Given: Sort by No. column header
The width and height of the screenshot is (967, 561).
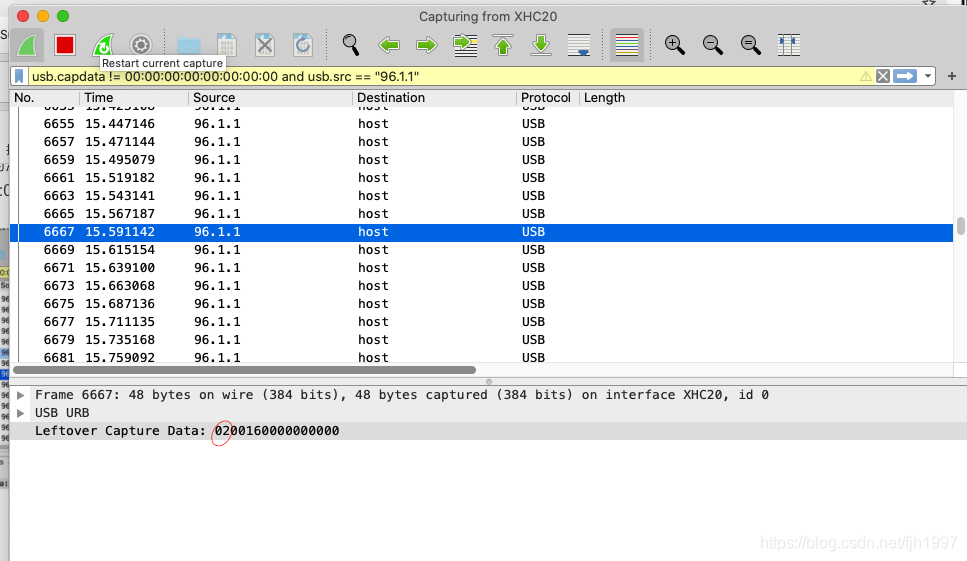Looking at the screenshot, I should tap(44, 98).
